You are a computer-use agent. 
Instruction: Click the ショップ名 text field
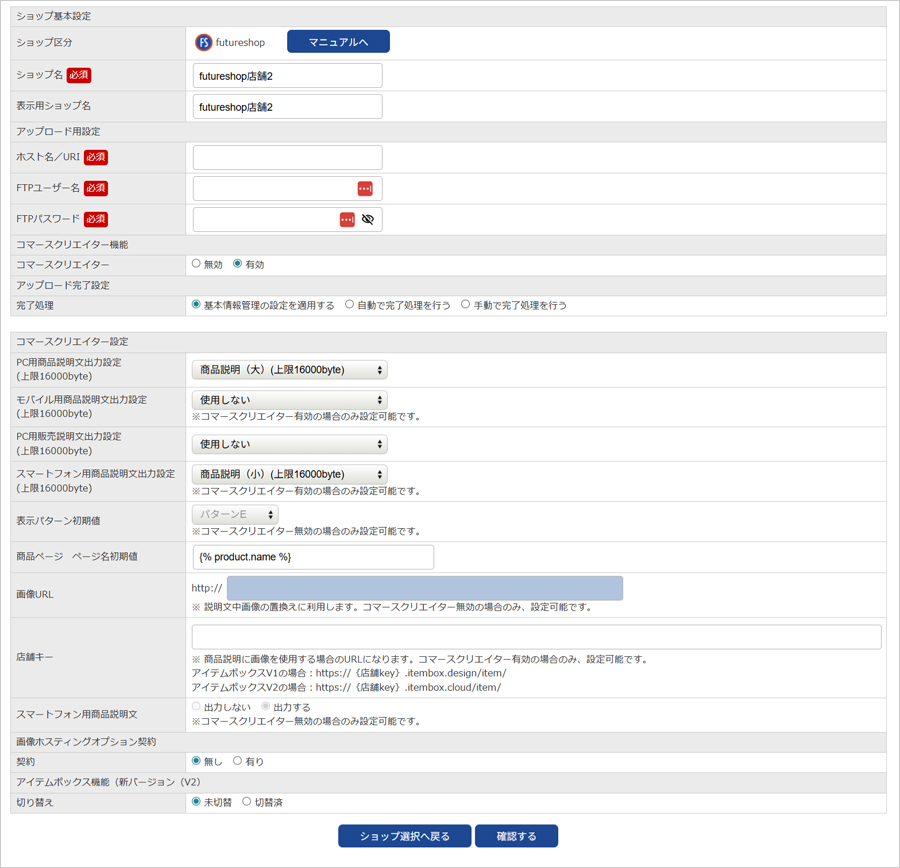tap(285, 75)
